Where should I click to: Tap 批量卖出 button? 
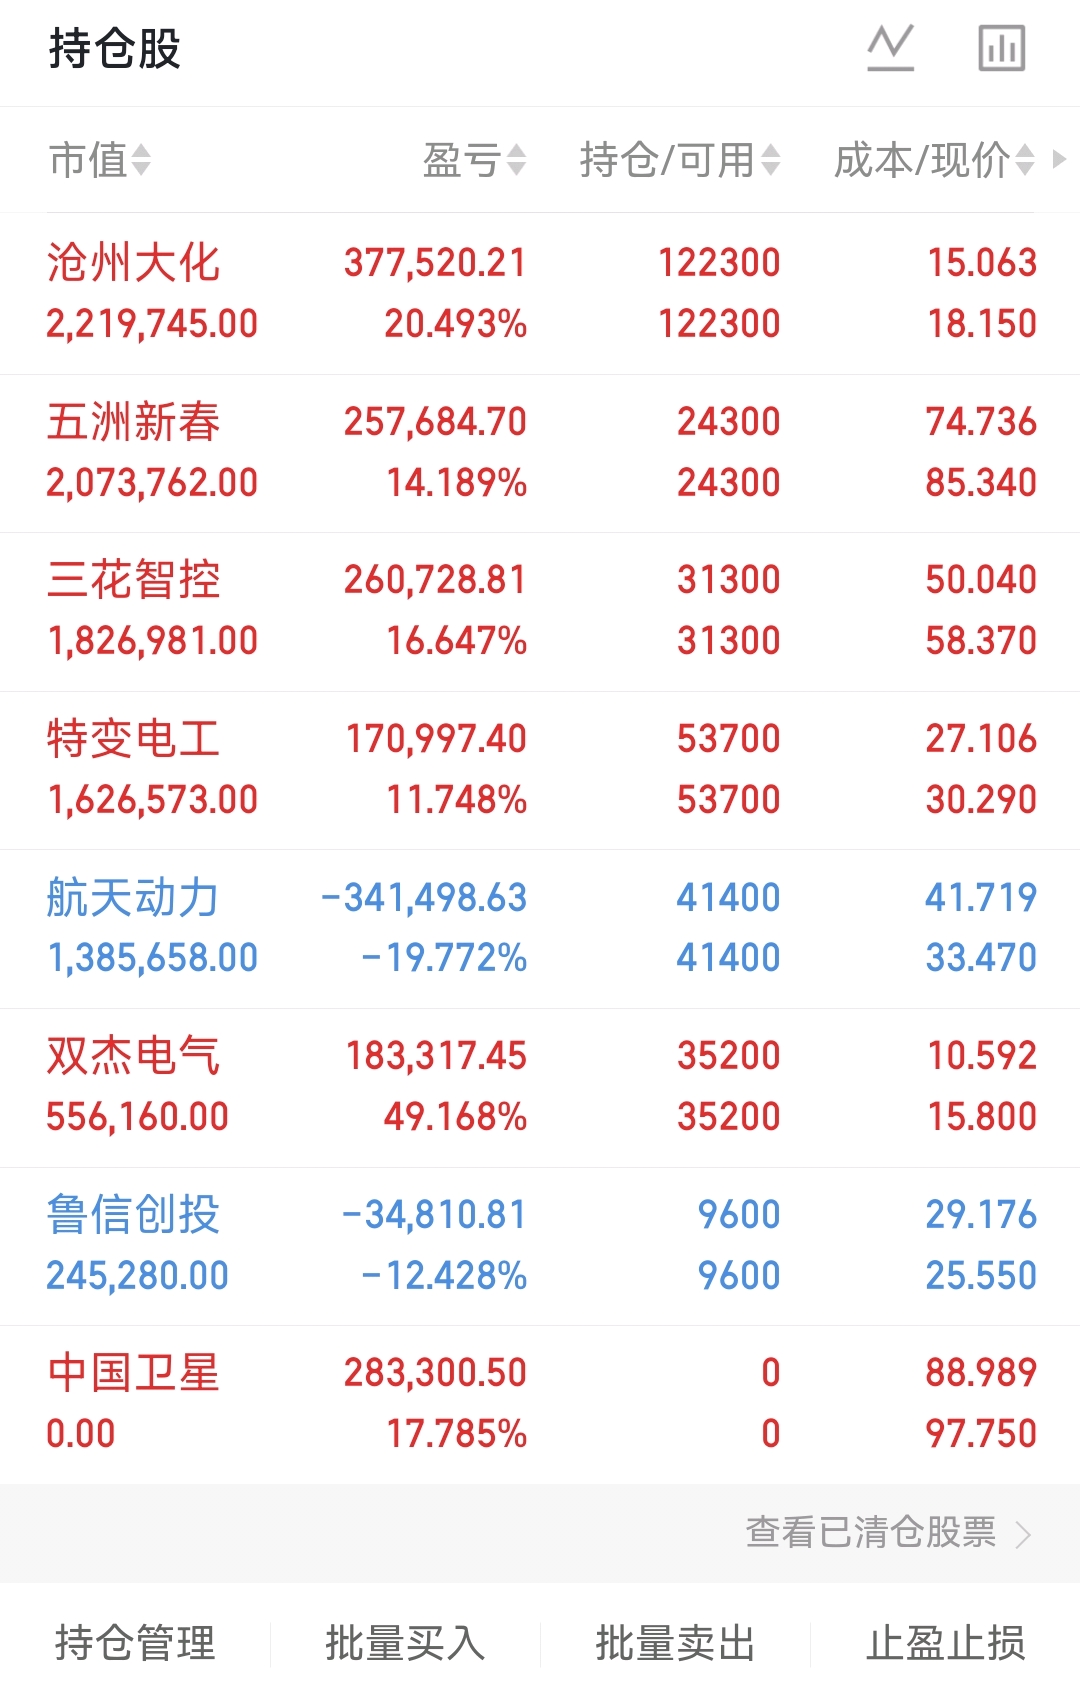click(675, 1643)
